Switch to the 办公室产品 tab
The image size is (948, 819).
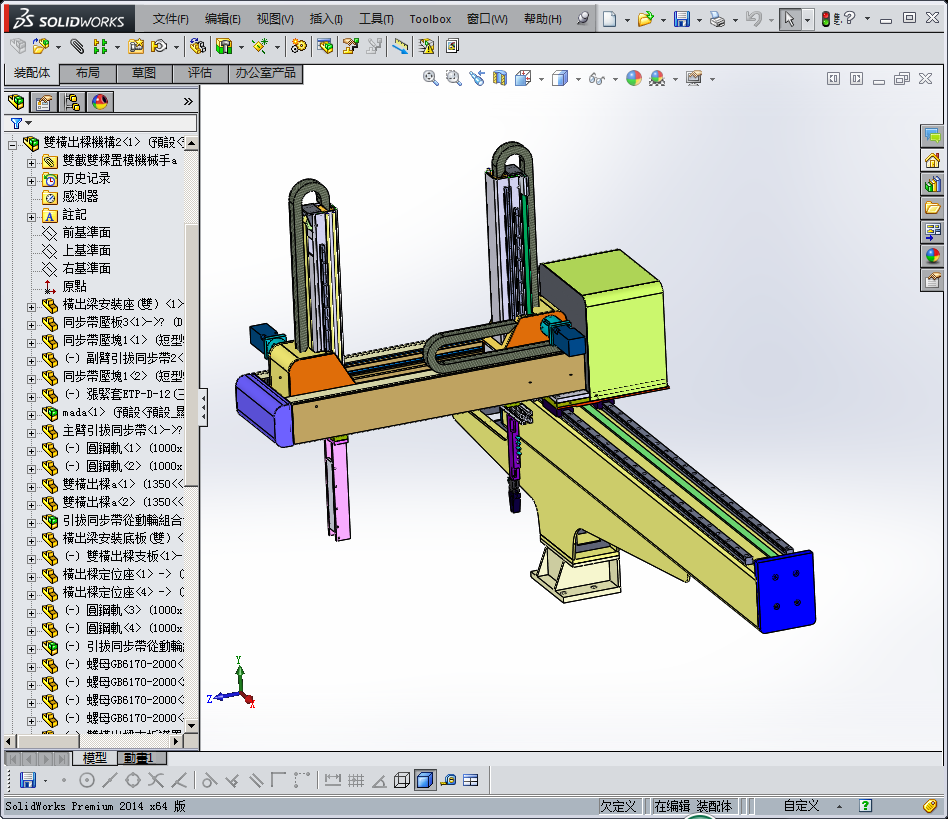(265, 73)
